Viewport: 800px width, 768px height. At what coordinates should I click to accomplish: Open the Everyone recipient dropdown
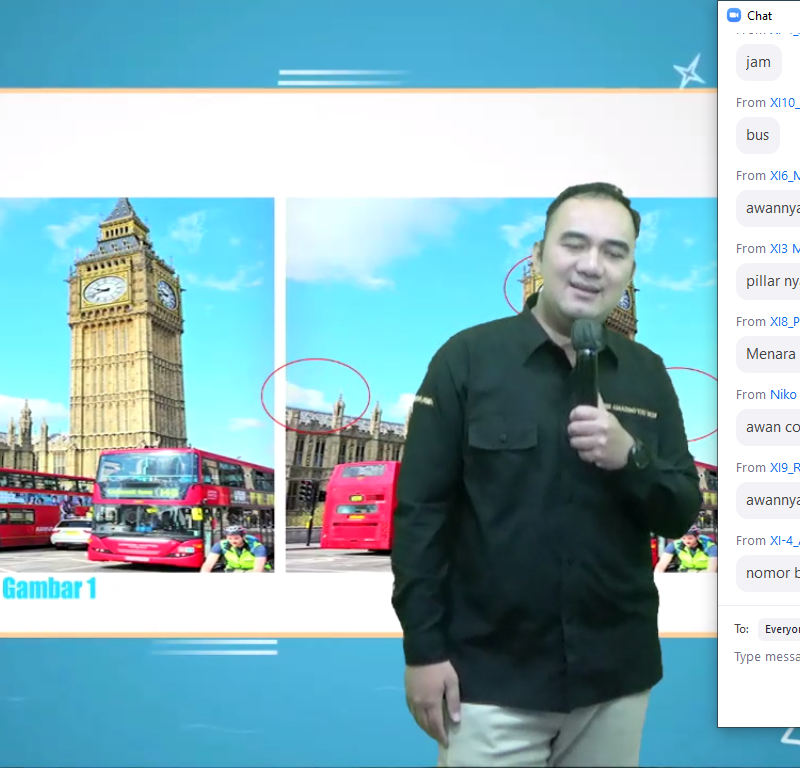click(781, 629)
